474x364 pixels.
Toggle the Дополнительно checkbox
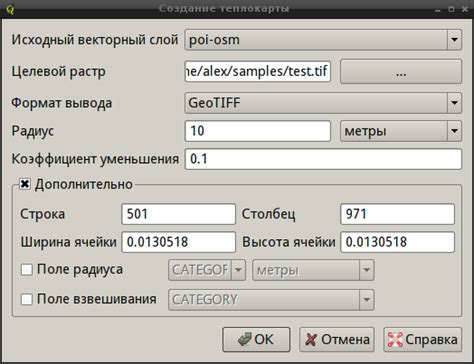(25, 184)
